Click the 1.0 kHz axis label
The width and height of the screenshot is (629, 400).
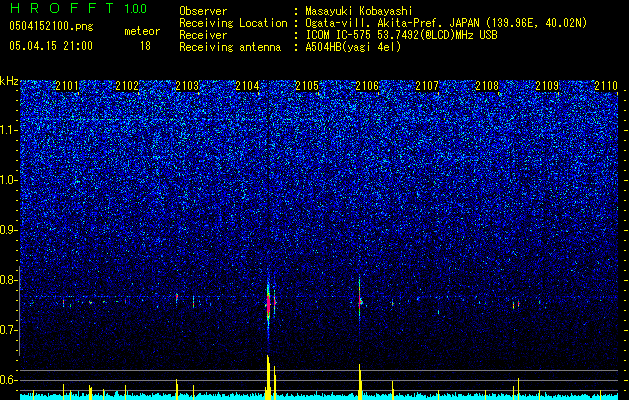tap(8, 180)
